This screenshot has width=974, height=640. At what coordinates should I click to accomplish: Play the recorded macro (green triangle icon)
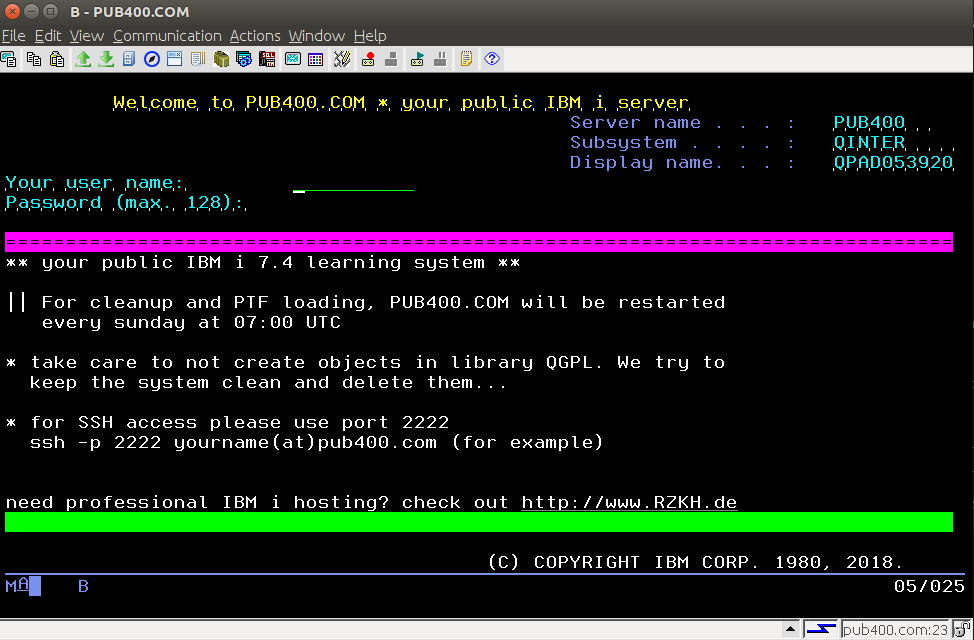point(417,58)
